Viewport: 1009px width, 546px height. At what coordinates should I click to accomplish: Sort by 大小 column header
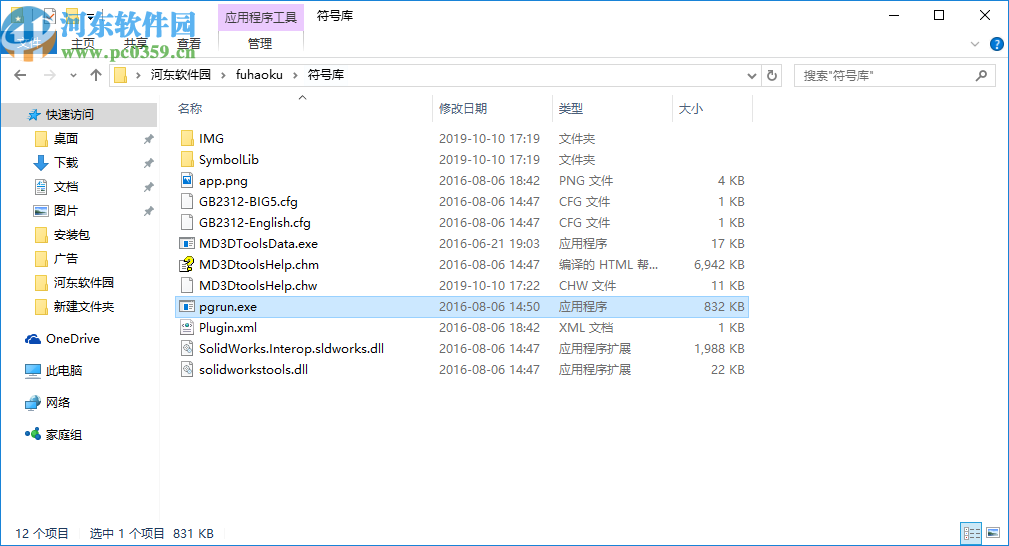[x=691, y=109]
